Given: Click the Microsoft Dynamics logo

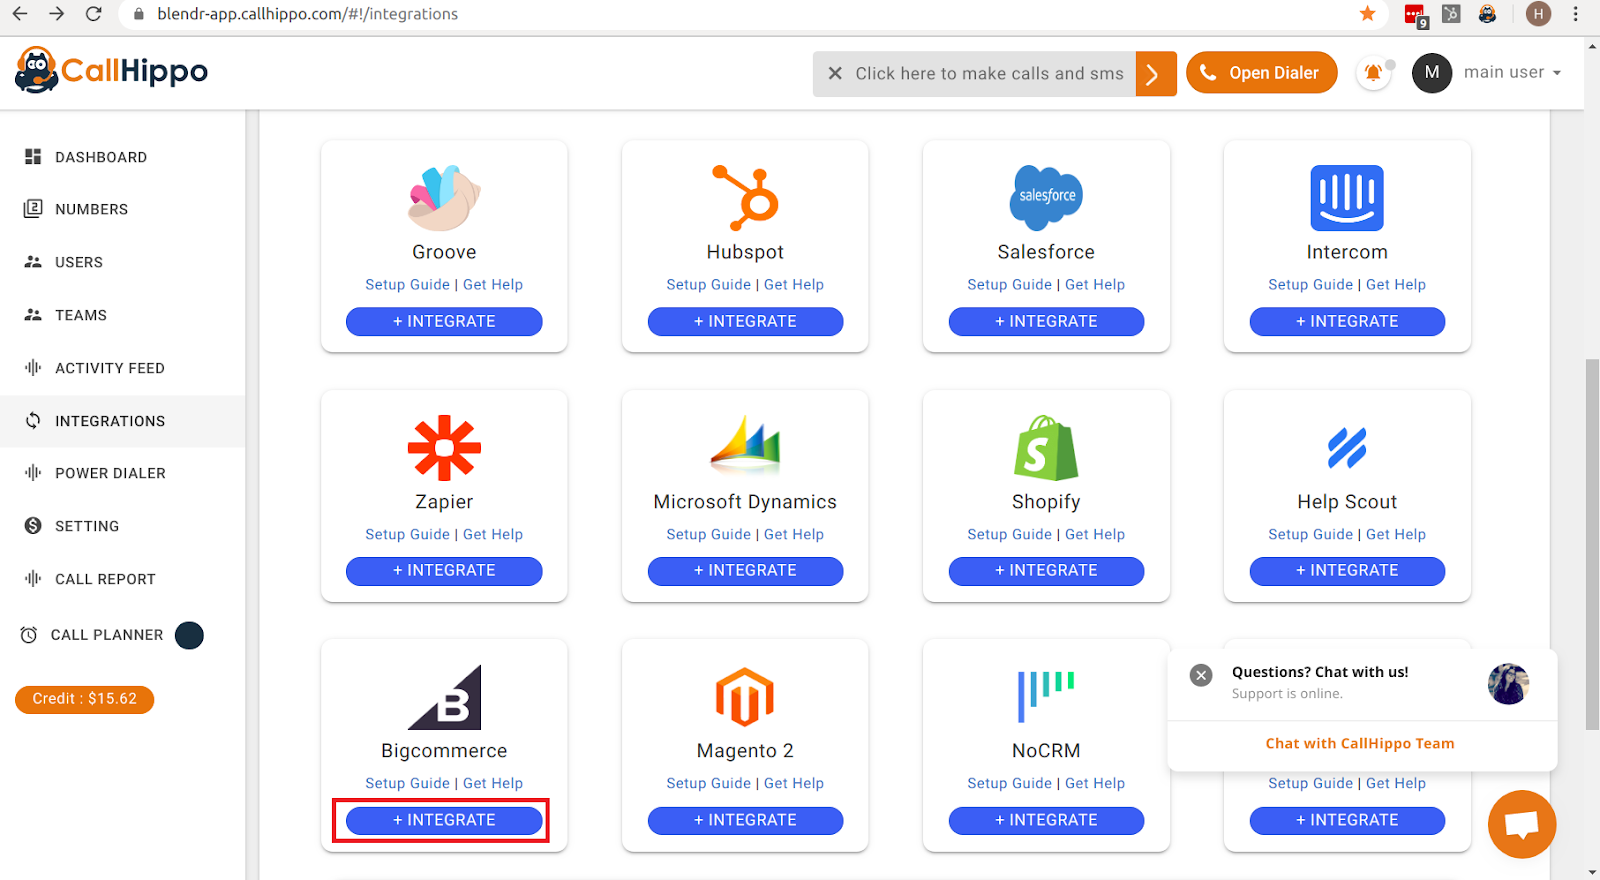Looking at the screenshot, I should [x=745, y=444].
